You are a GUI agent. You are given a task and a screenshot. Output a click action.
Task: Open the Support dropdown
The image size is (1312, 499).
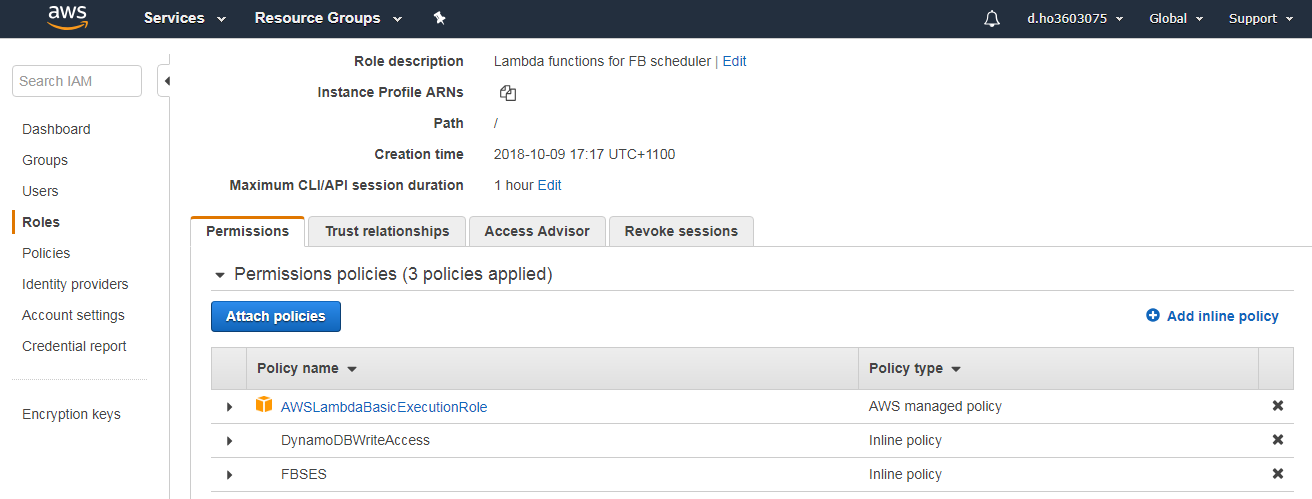[1260, 18]
